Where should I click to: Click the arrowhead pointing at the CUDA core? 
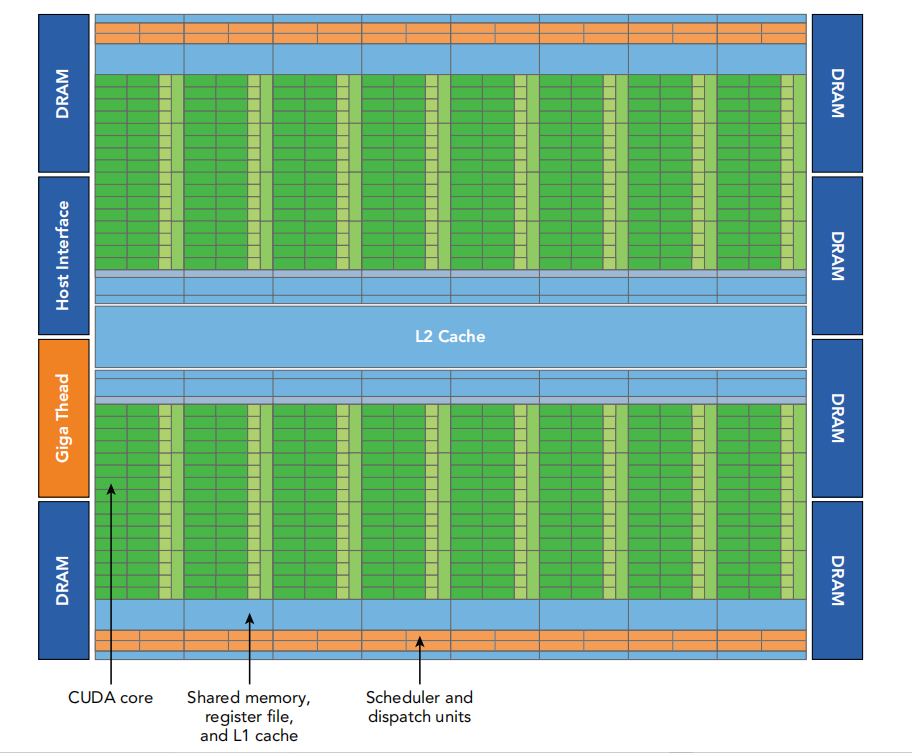coord(111,489)
